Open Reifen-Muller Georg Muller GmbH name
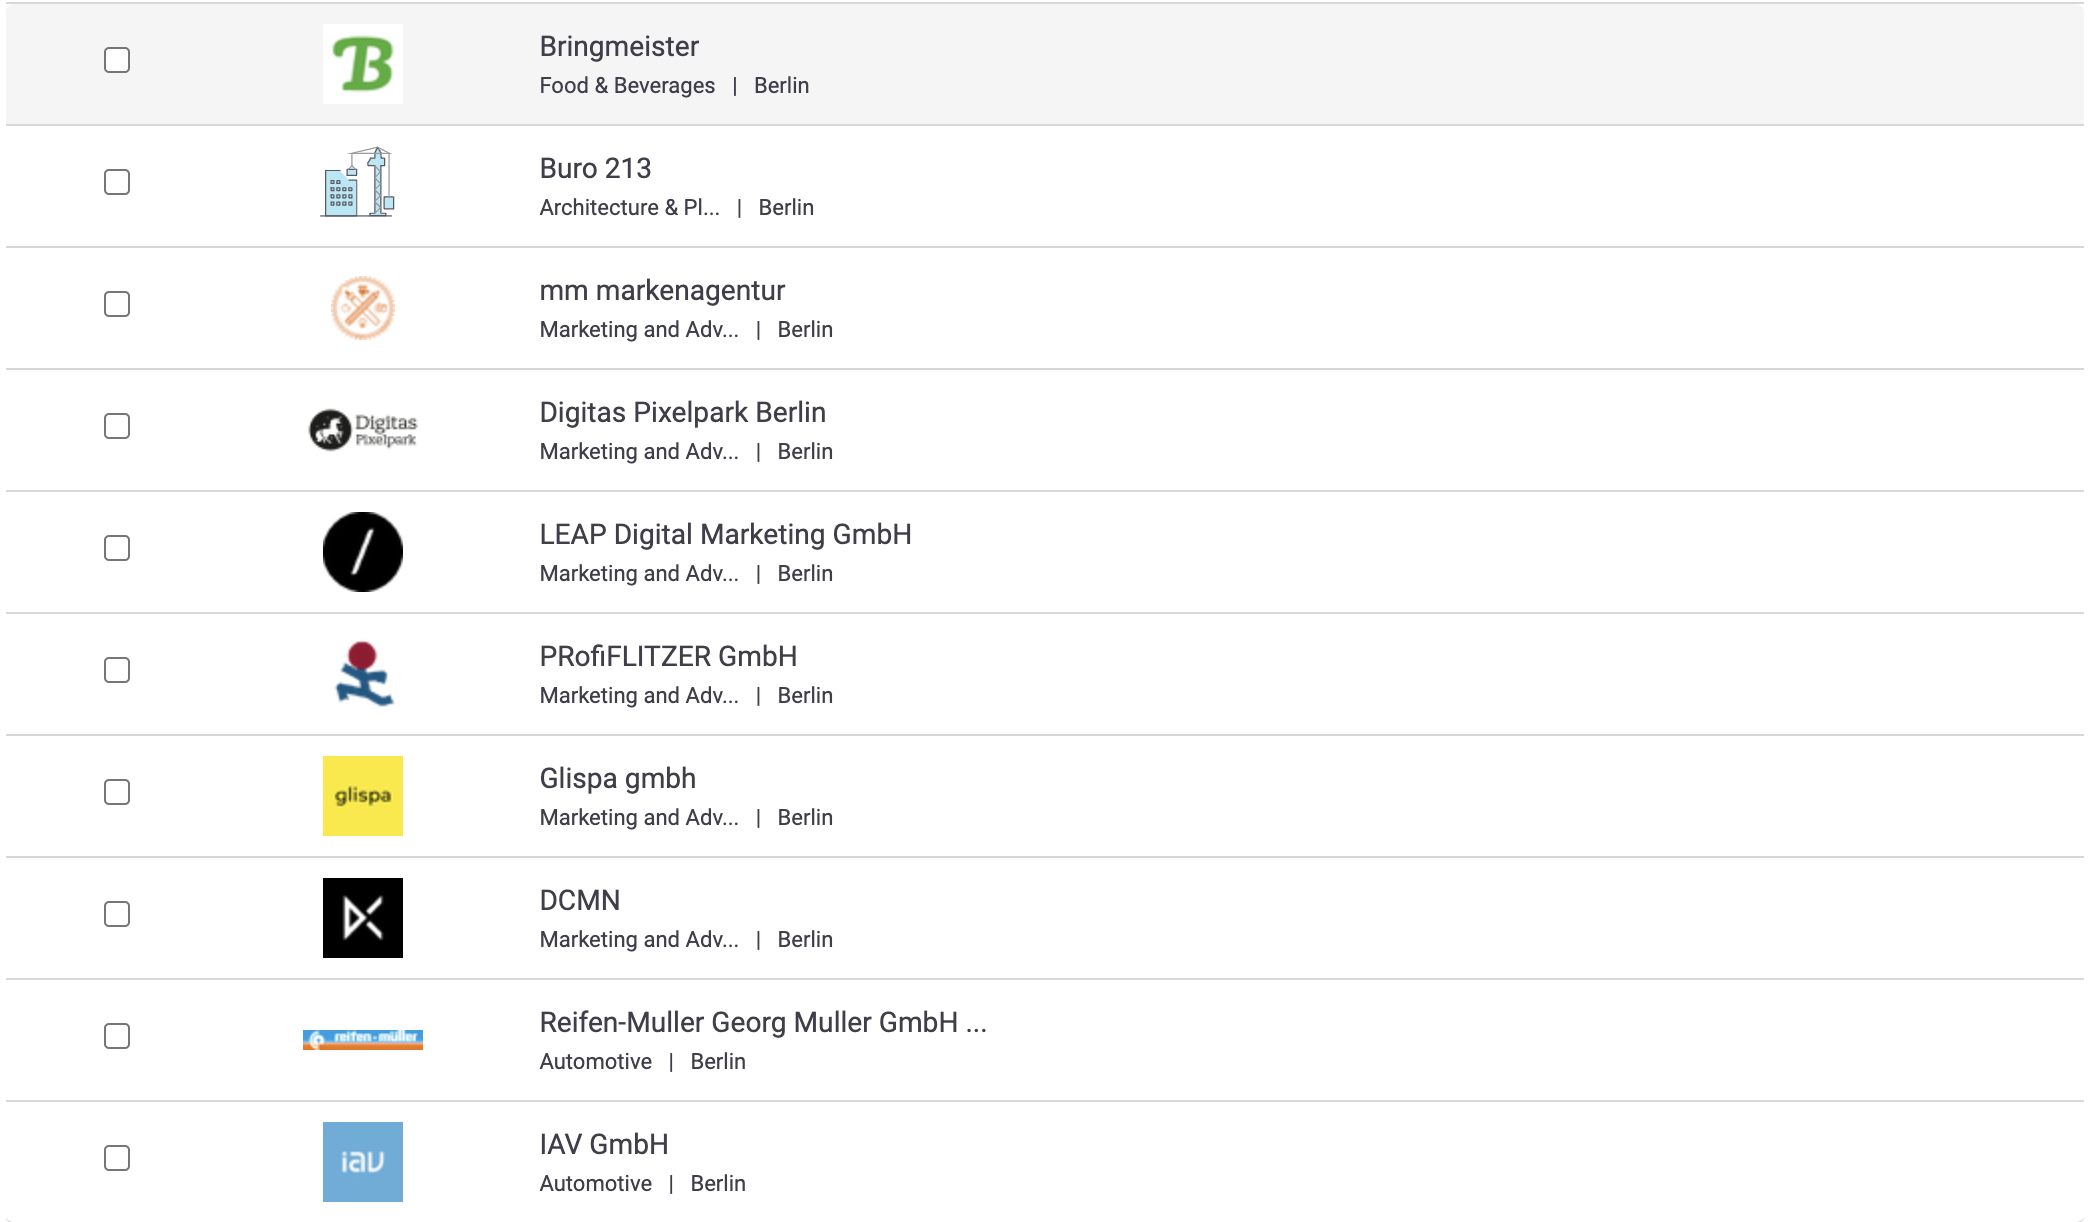Image resolution: width=2097 pixels, height=1222 pixels. click(763, 1022)
